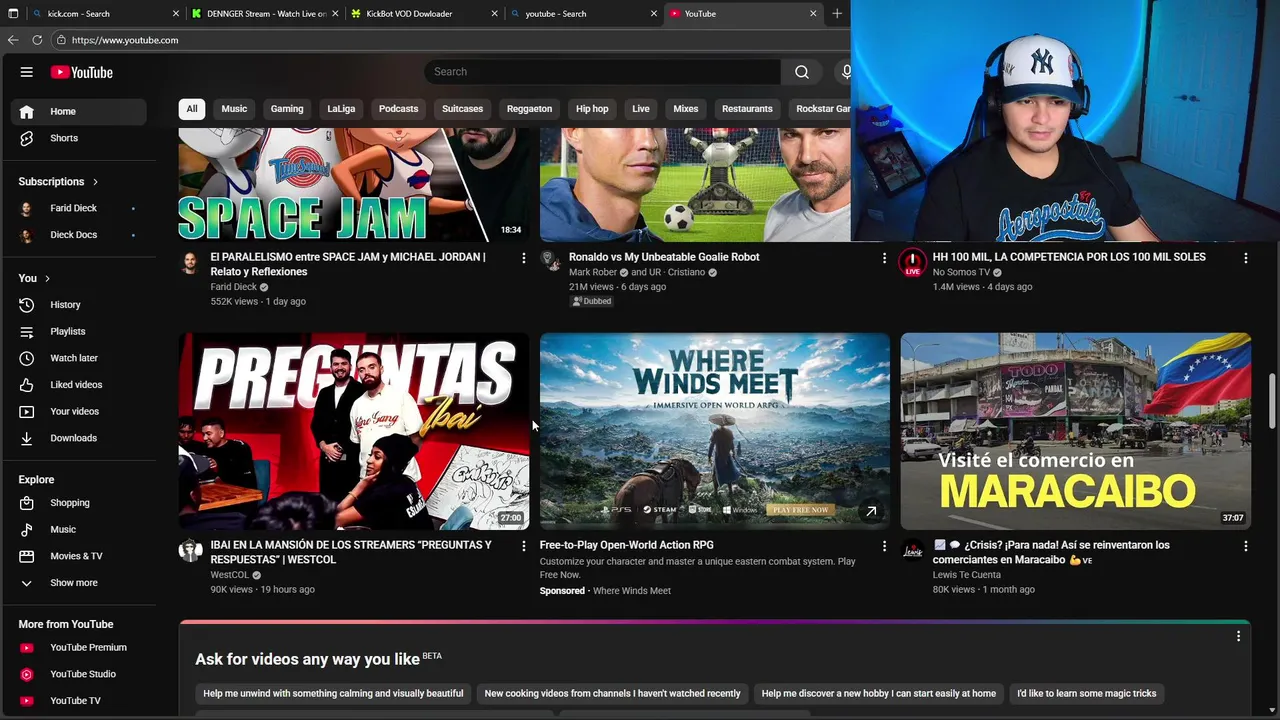Expand the You section chevron

pos(47,278)
